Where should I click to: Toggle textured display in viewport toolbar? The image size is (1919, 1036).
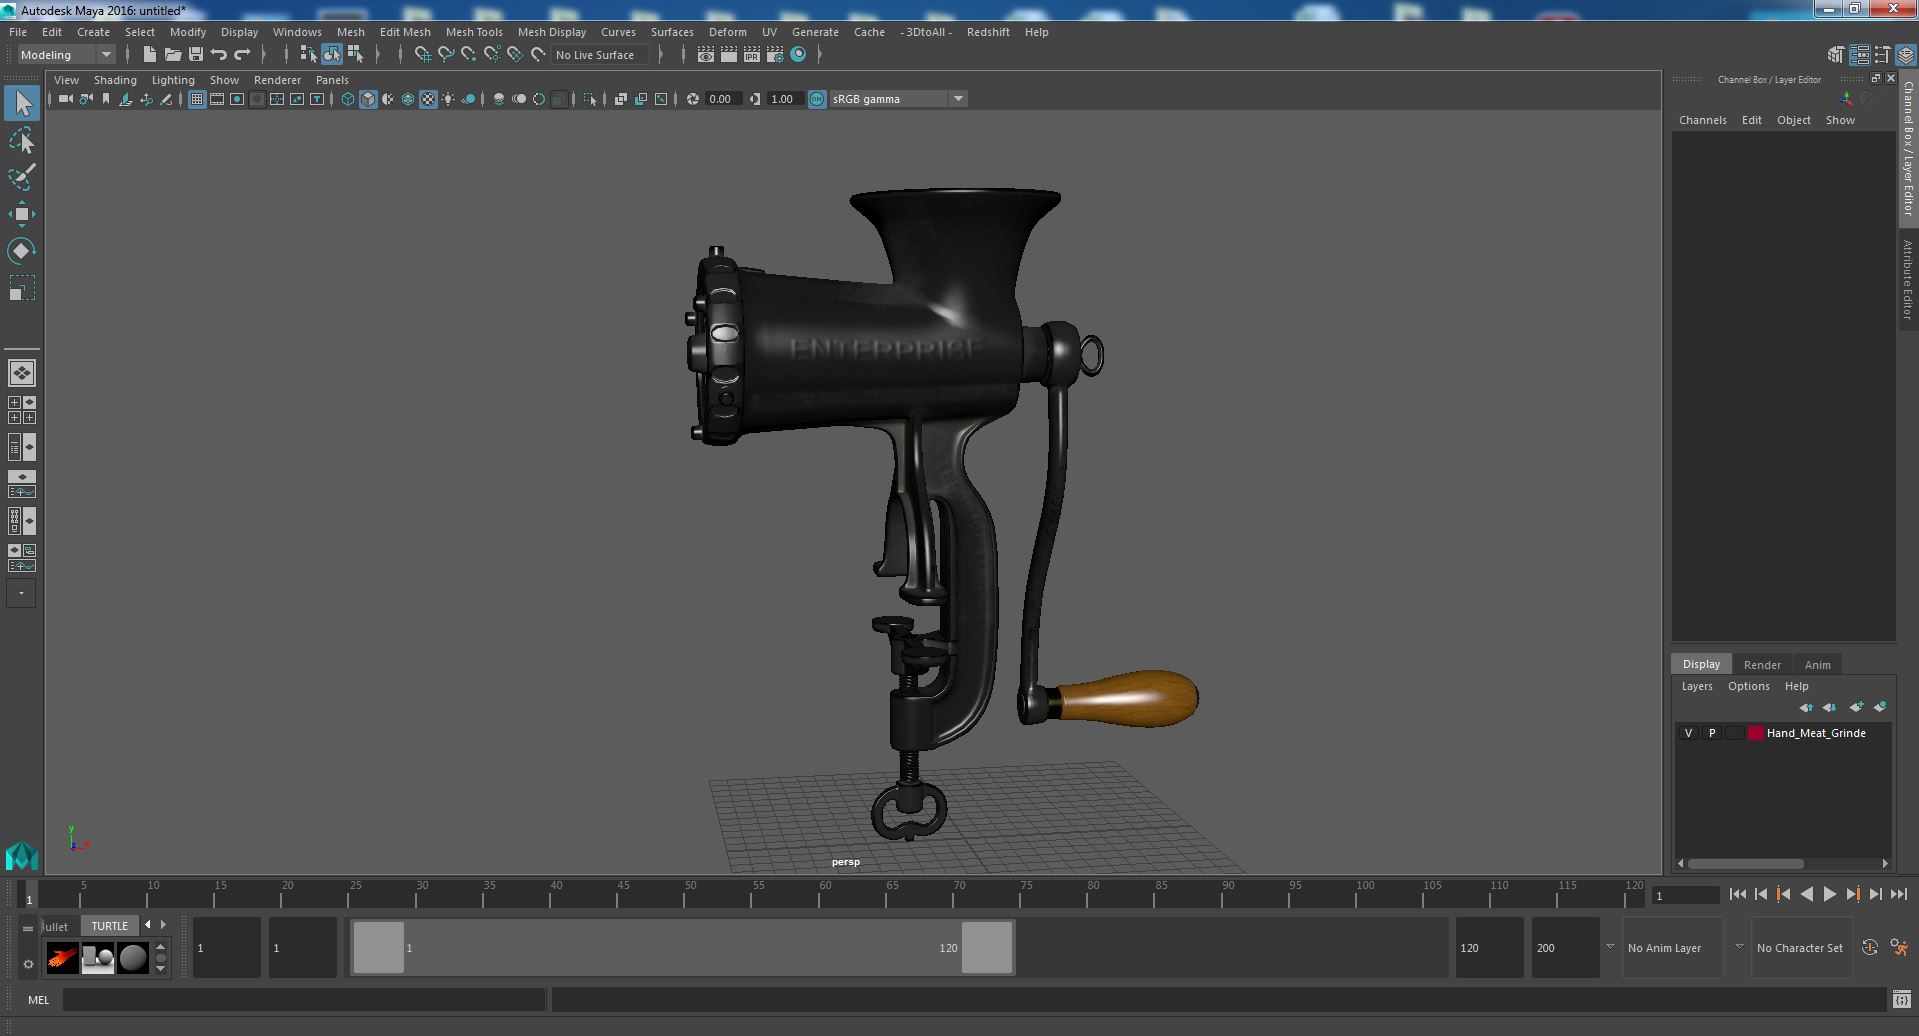coord(428,99)
